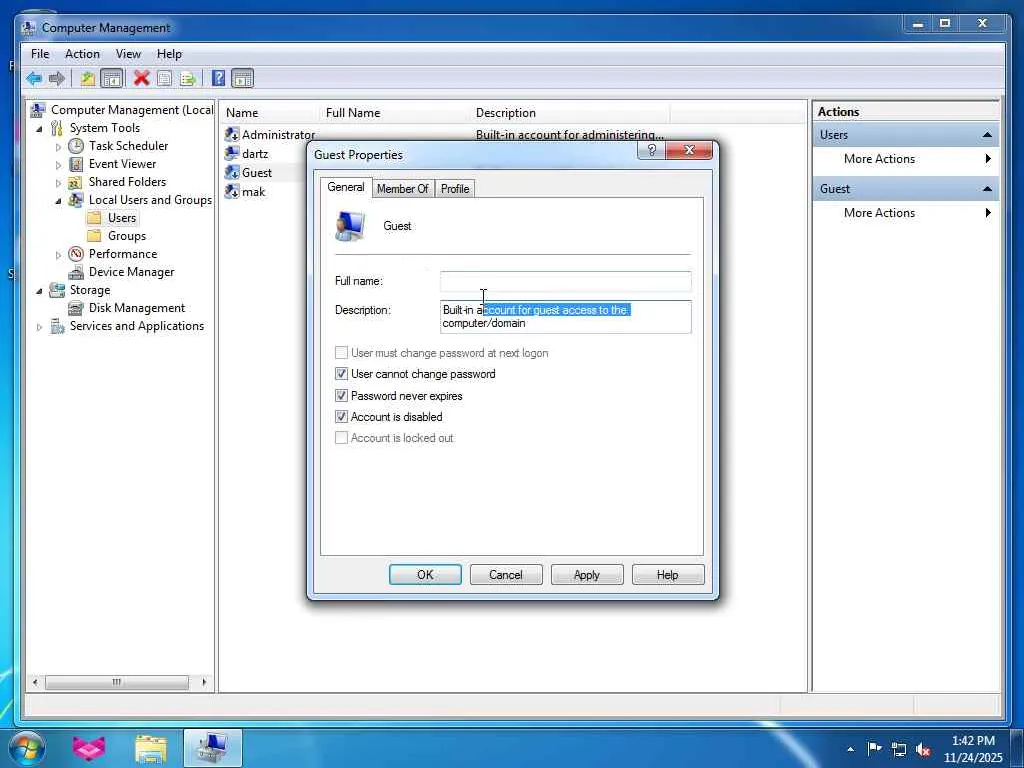Collapse the Users section in Actions pane

(x=987, y=135)
